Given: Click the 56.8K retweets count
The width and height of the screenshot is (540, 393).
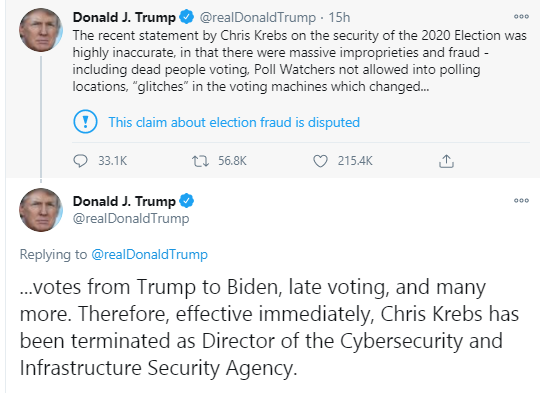Looking at the screenshot, I should click(x=232, y=161).
